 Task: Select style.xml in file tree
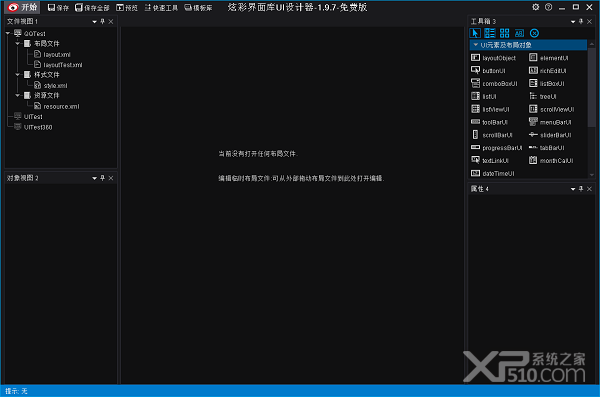51,85
